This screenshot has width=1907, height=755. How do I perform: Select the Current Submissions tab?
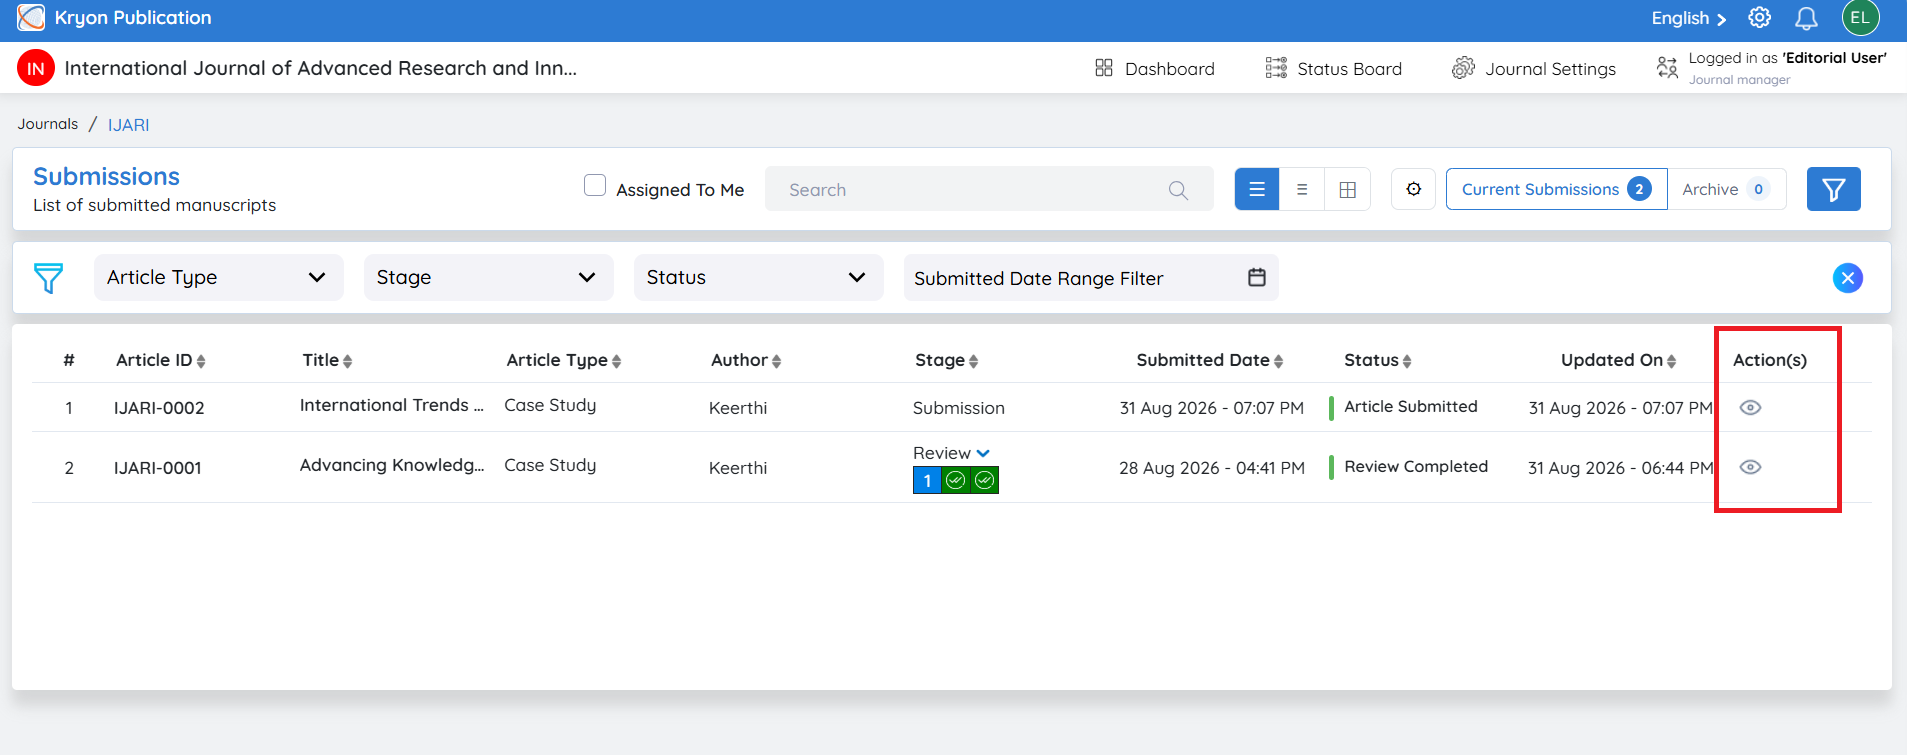[x=1556, y=189]
